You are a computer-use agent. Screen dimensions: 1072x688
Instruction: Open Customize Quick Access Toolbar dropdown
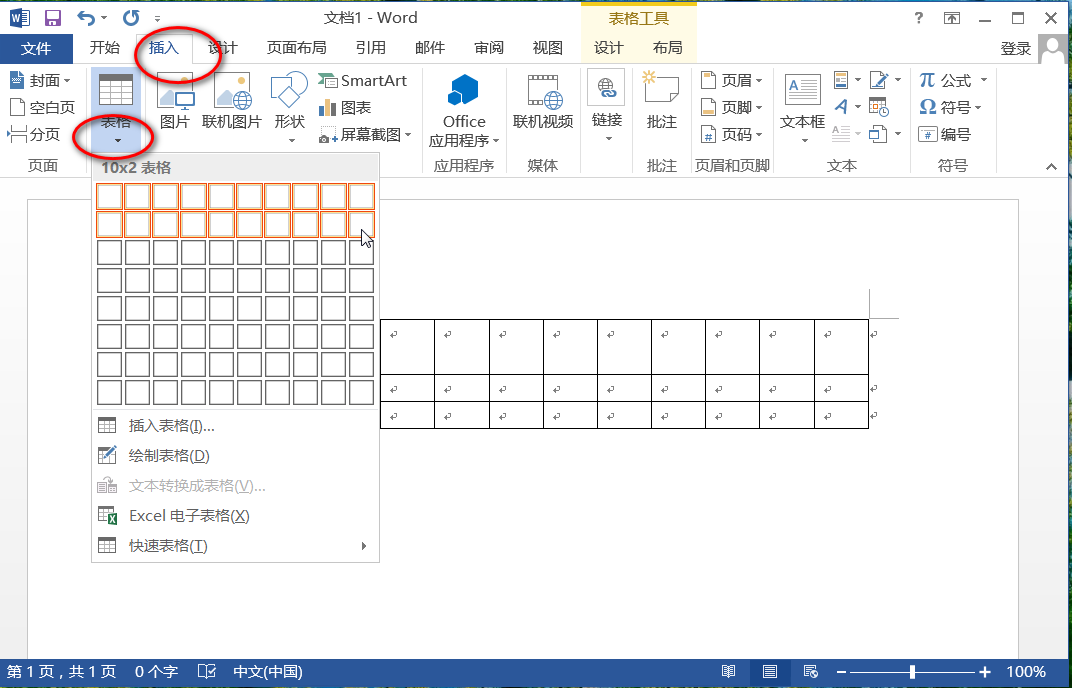pos(158,18)
